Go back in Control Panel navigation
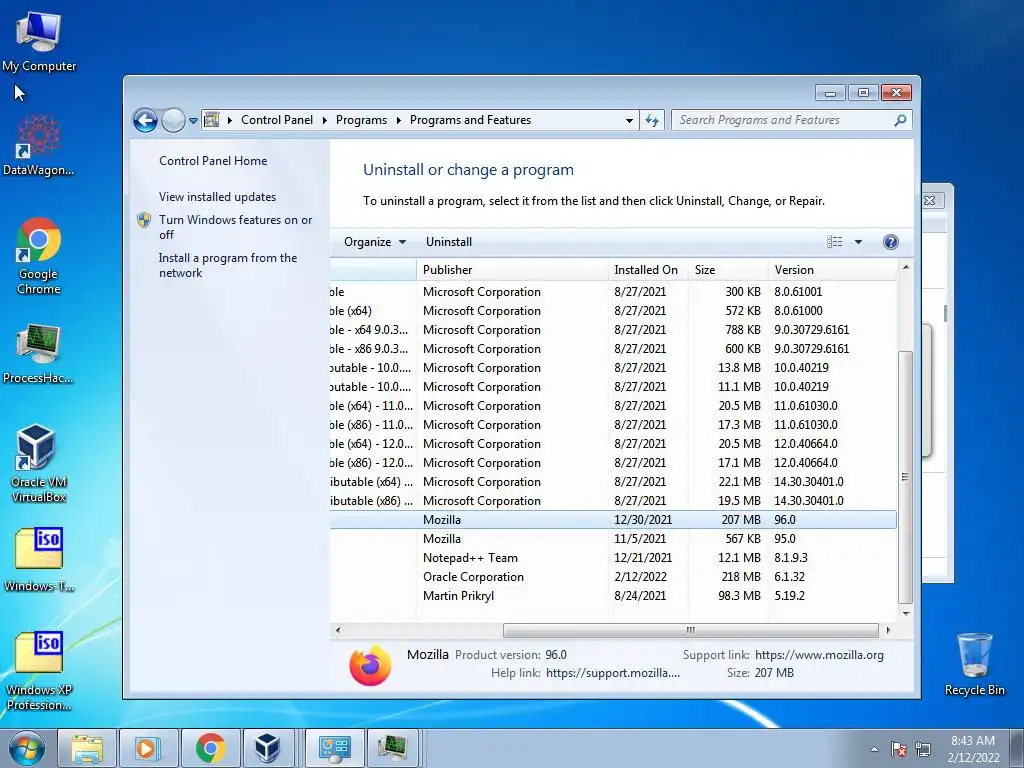The image size is (1024, 768). 145,120
